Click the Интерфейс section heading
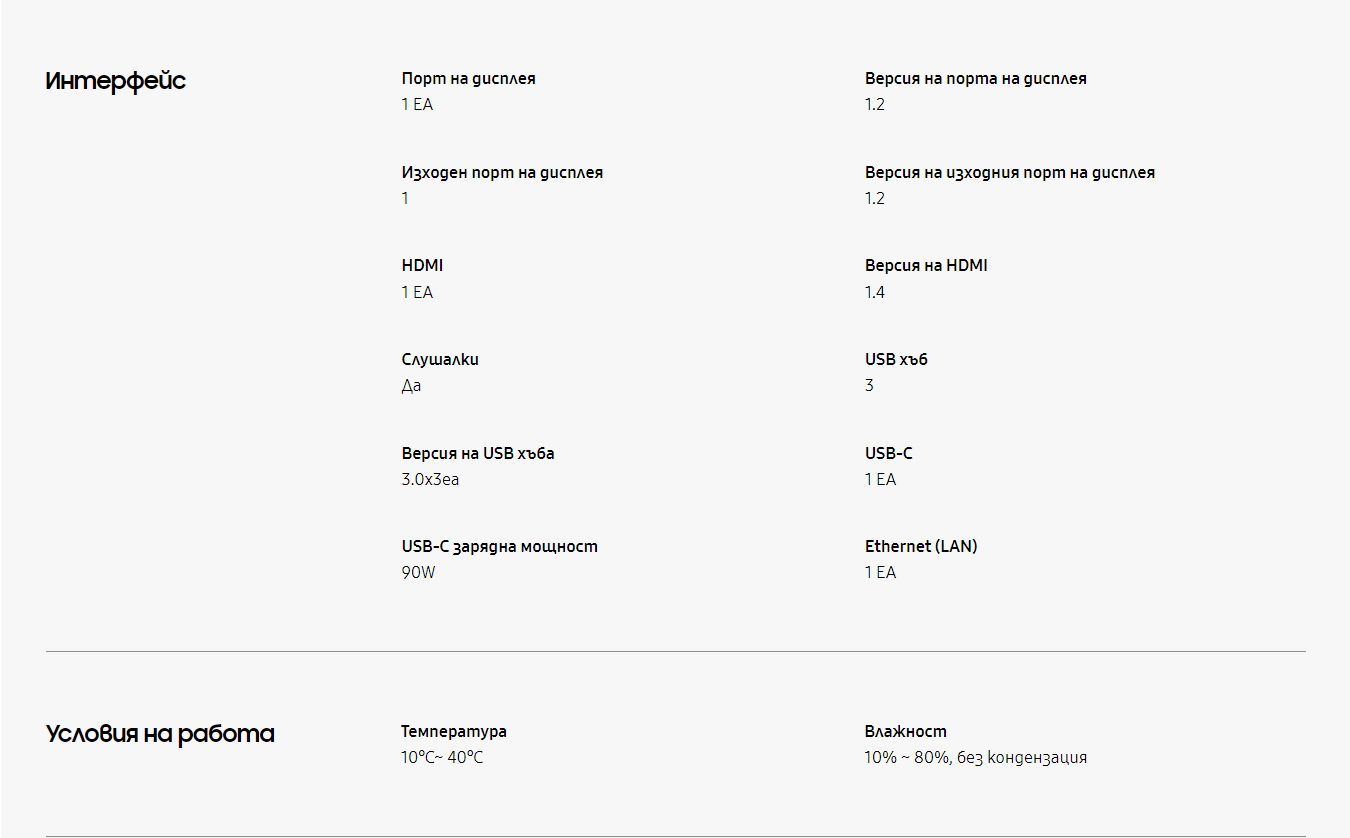Screen dimensions: 1350x838 tap(116, 81)
